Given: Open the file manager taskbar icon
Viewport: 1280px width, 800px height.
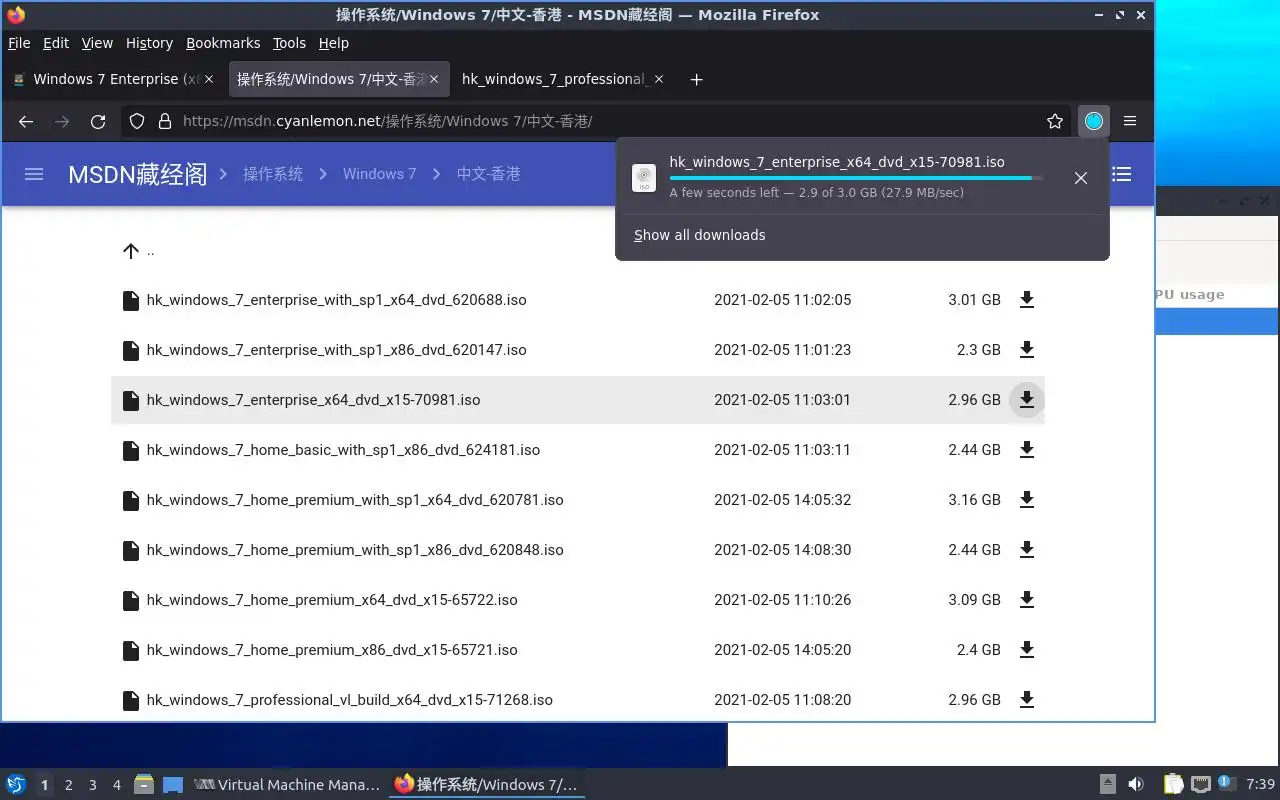Looking at the screenshot, I should click(x=144, y=785).
